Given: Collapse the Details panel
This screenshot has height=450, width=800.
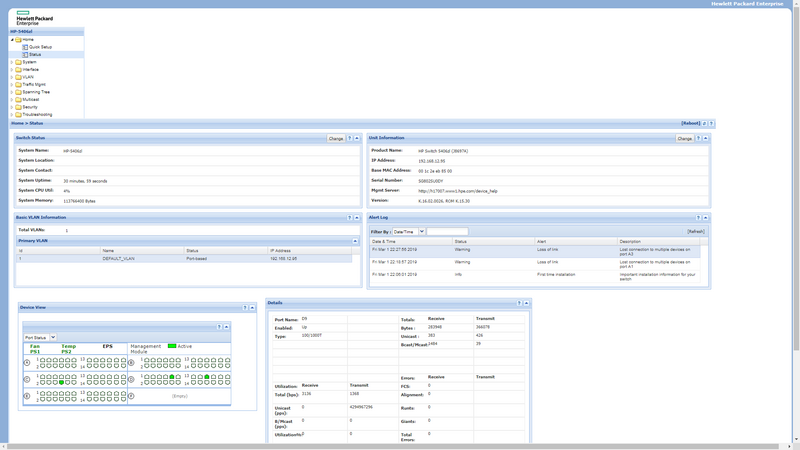Looking at the screenshot, I should coord(527,303).
